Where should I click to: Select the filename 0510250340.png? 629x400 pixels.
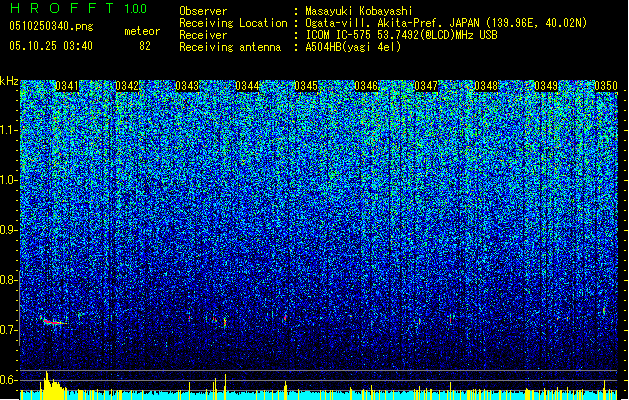coord(51,26)
